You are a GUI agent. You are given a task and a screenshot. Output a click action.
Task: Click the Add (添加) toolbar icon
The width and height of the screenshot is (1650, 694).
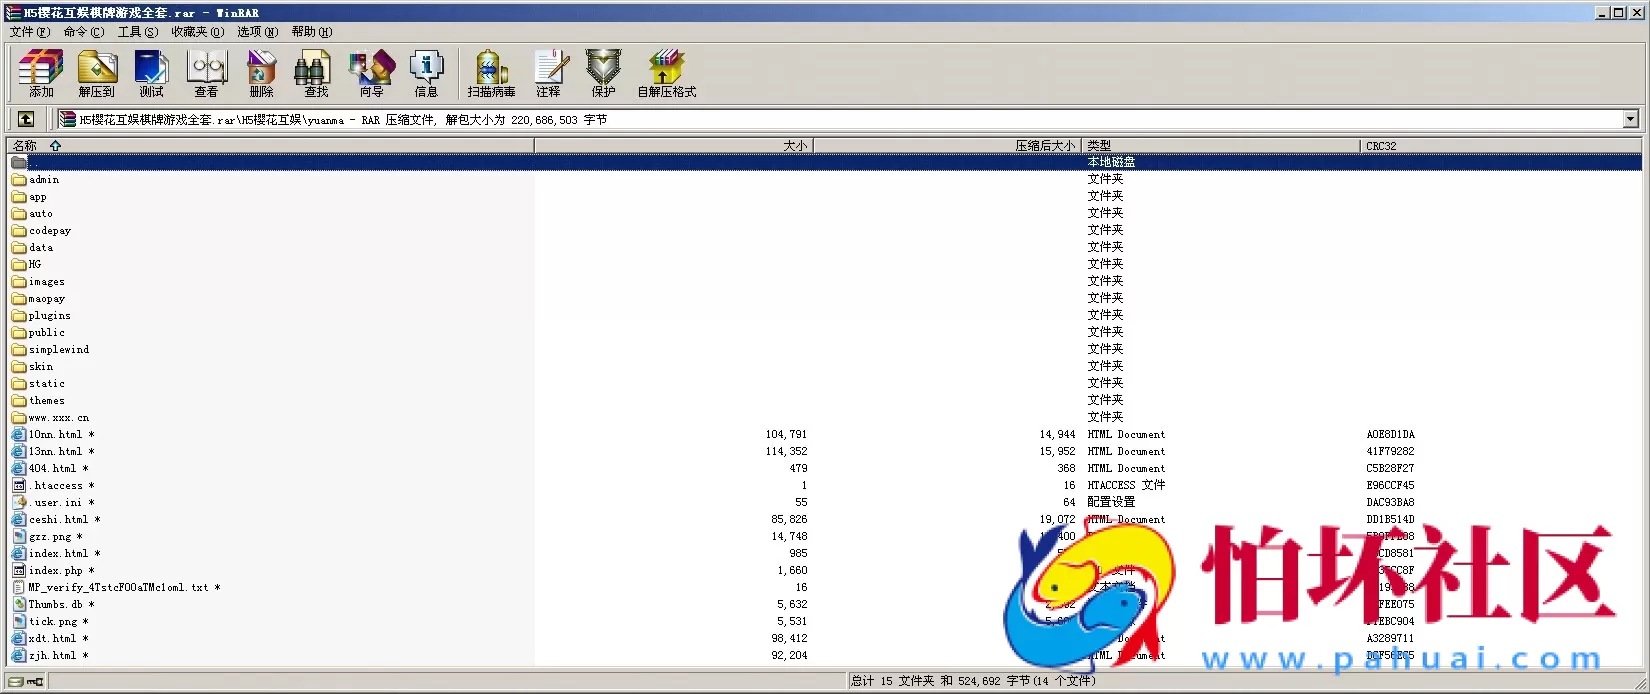pos(41,73)
